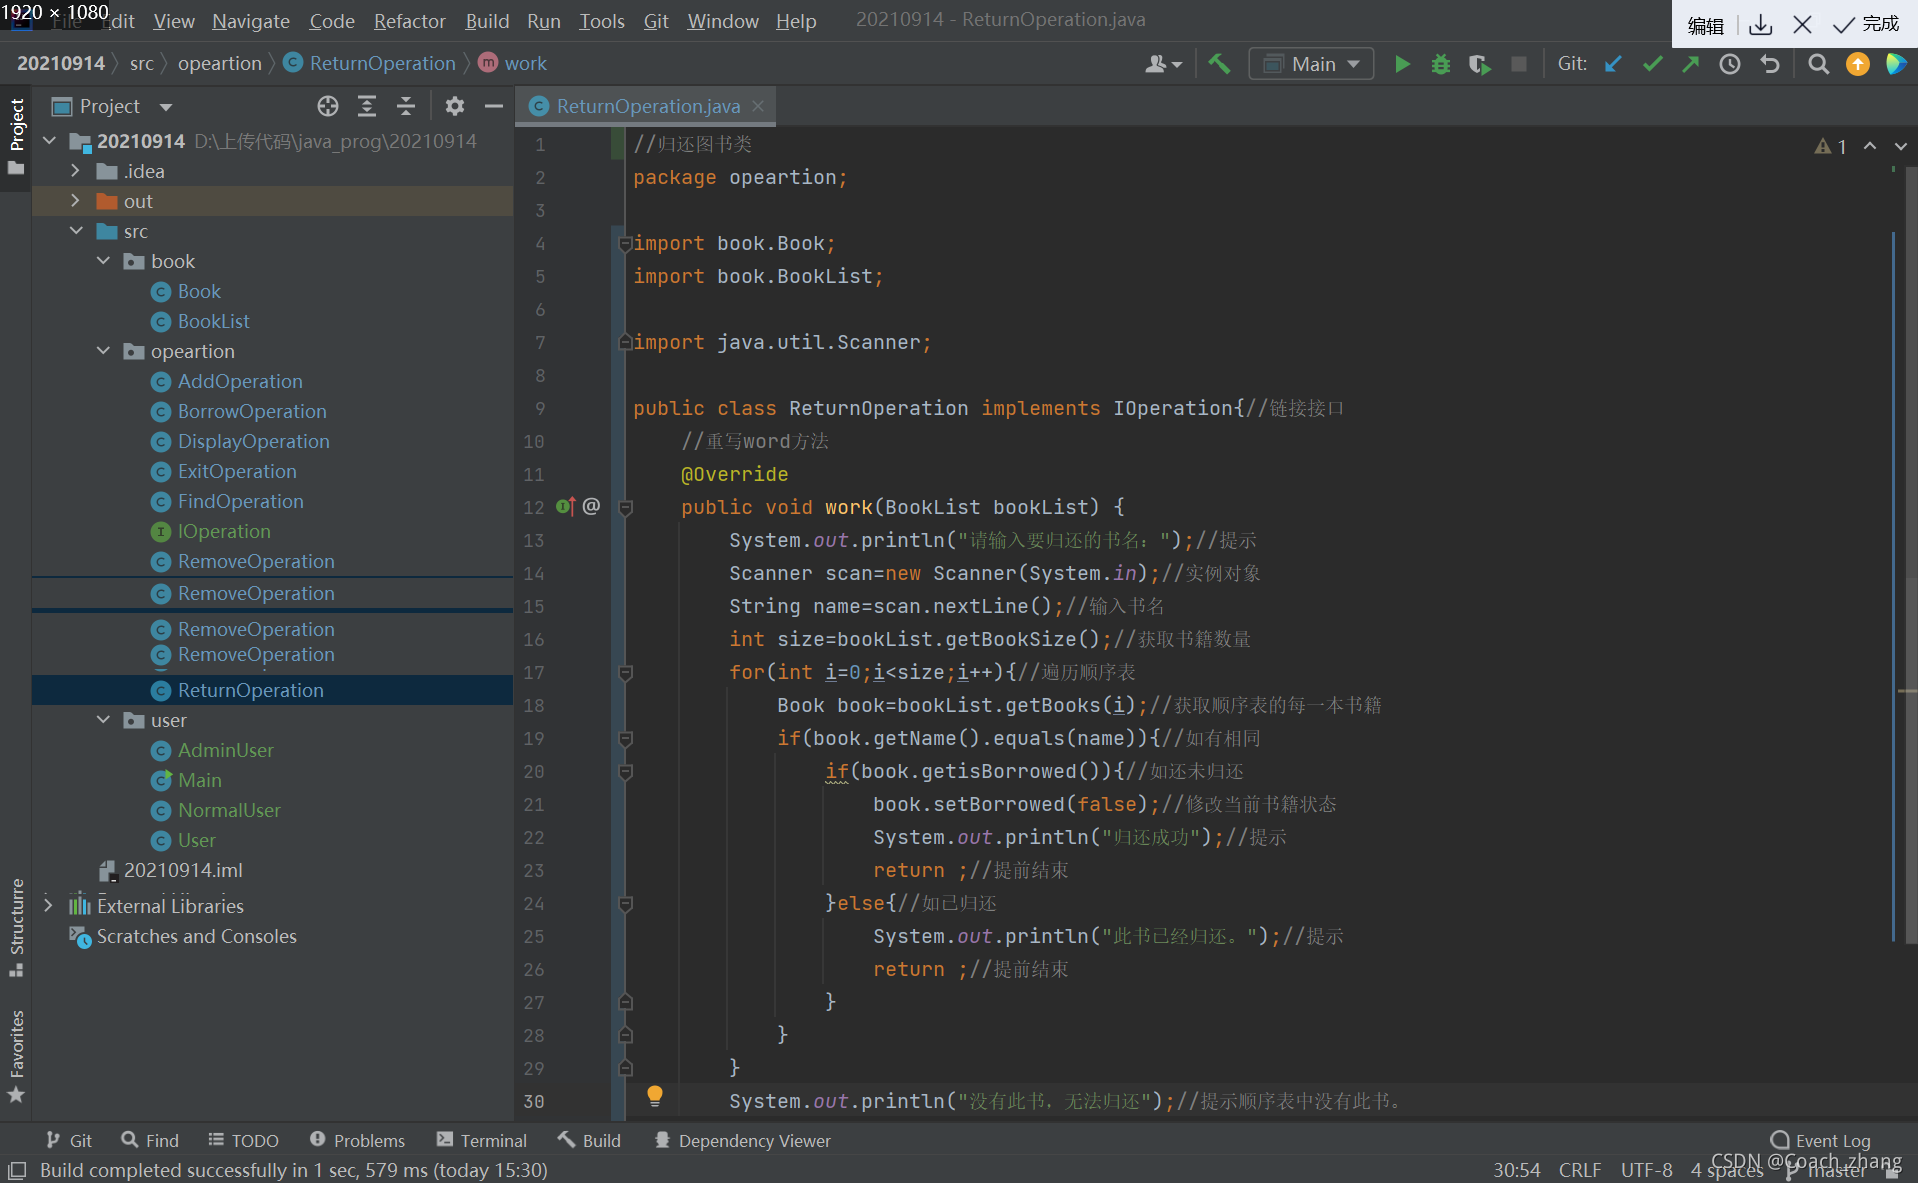Screen dimensions: 1918x1183
Task: Toggle the Structure tool window sidebar tab
Action: coord(16,927)
